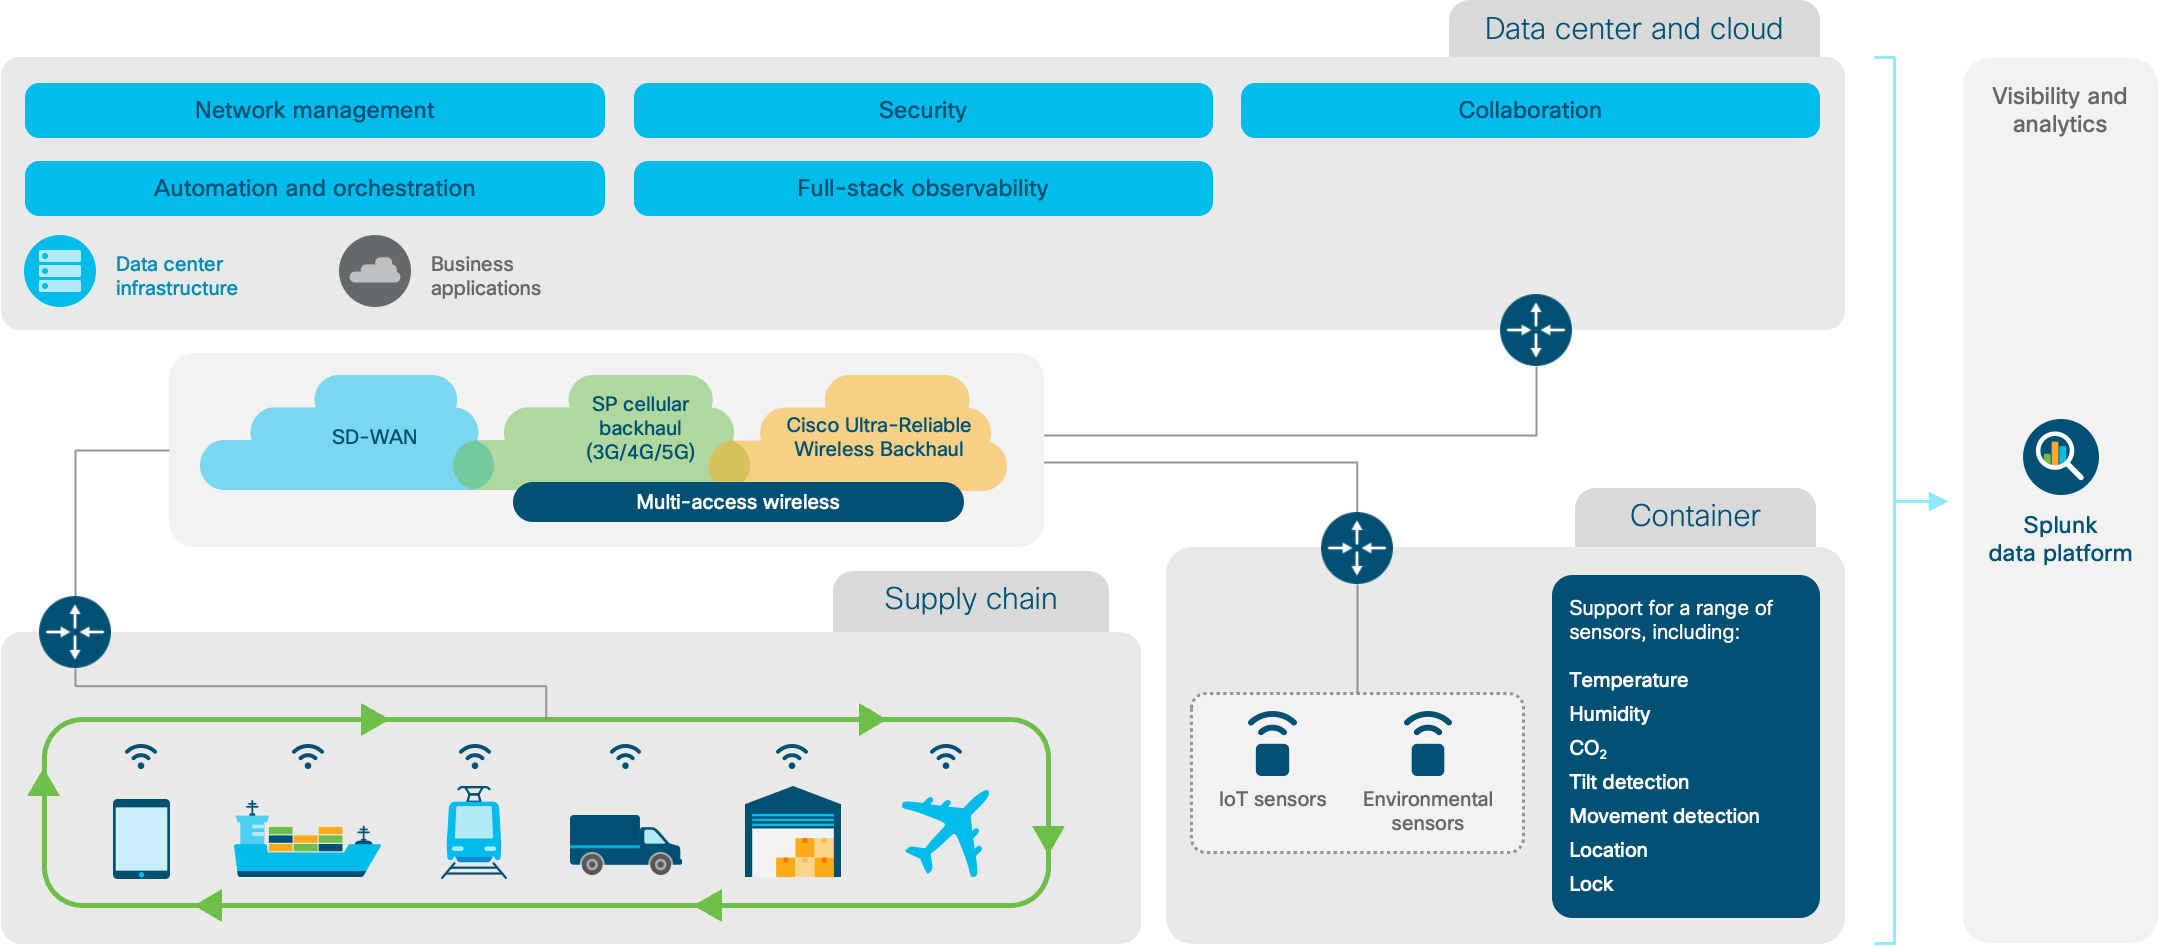Click the Splunk data platform magnifier icon
2160x946 pixels.
(2061, 457)
